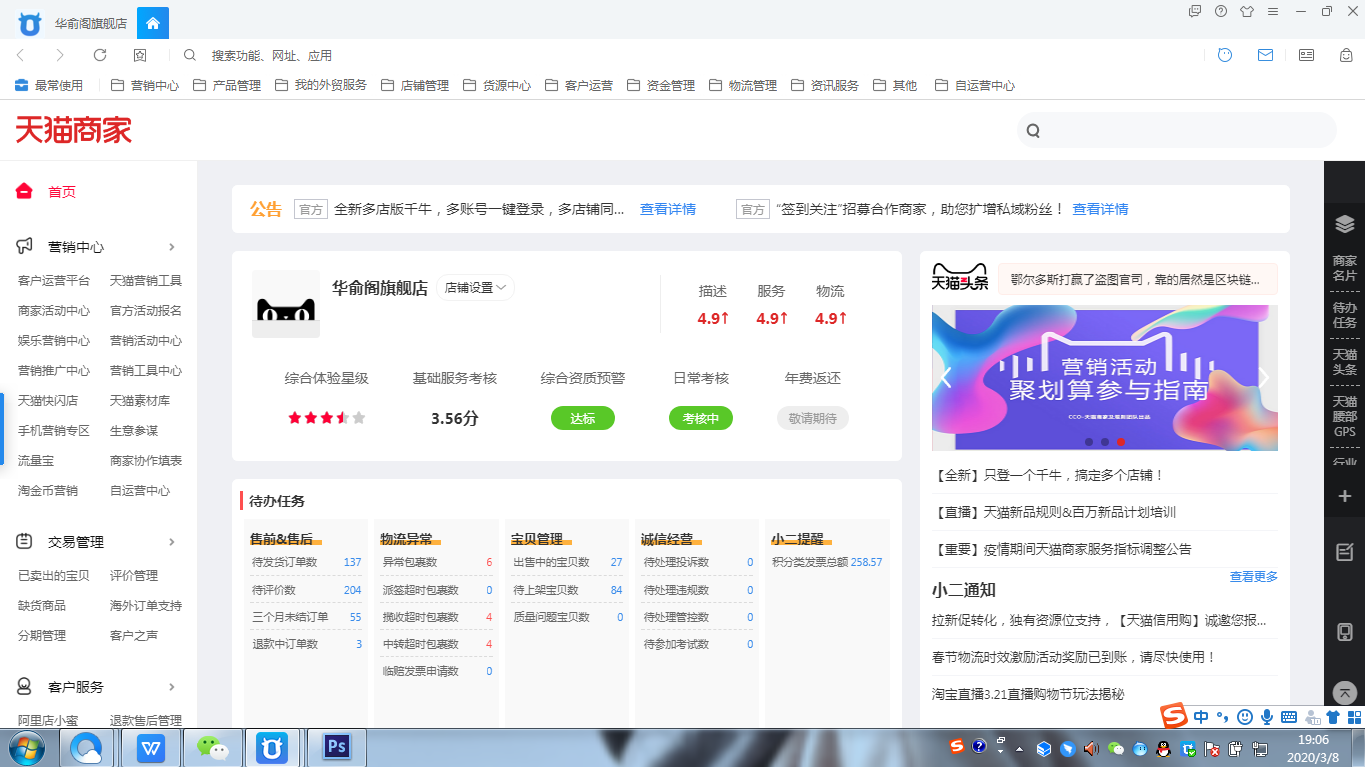Toggle the Sogou voice input microphone

tap(1267, 716)
